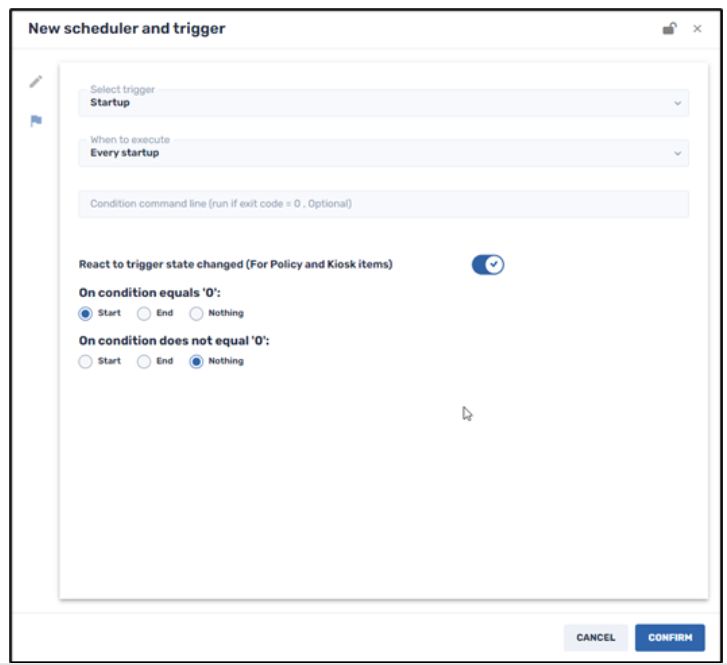Screen dimensions: 727x665
Task: Select End under On condition equals '0'
Action: click(144, 313)
